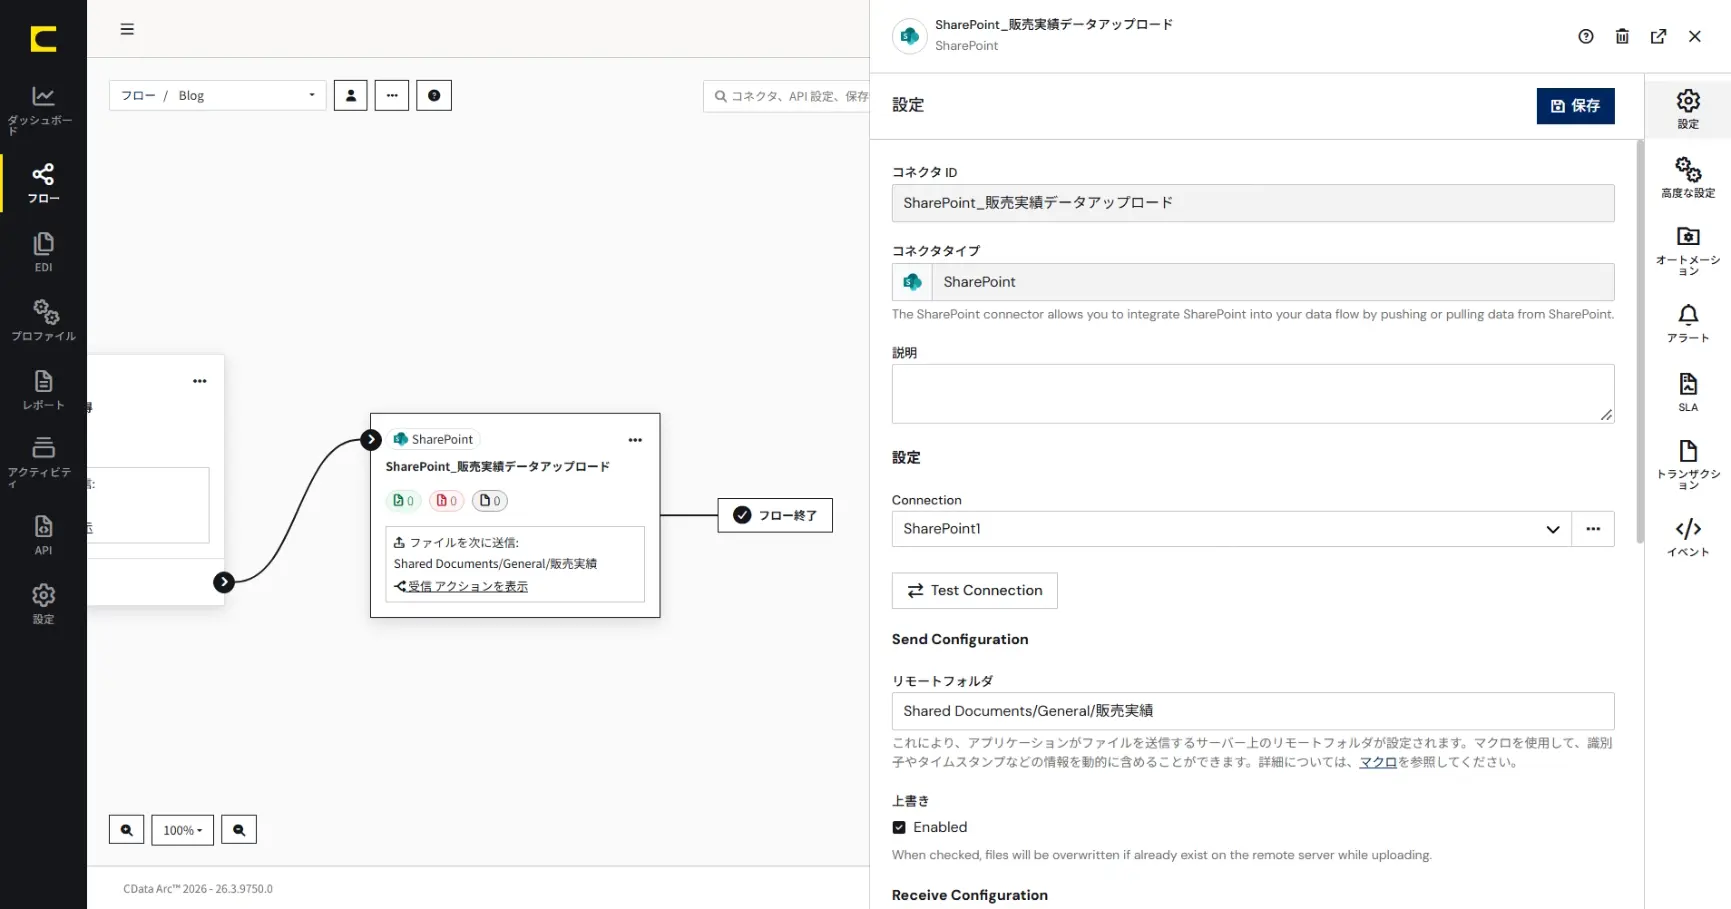1731x909 pixels.
Task: Click the red error file counter
Action: click(446, 501)
